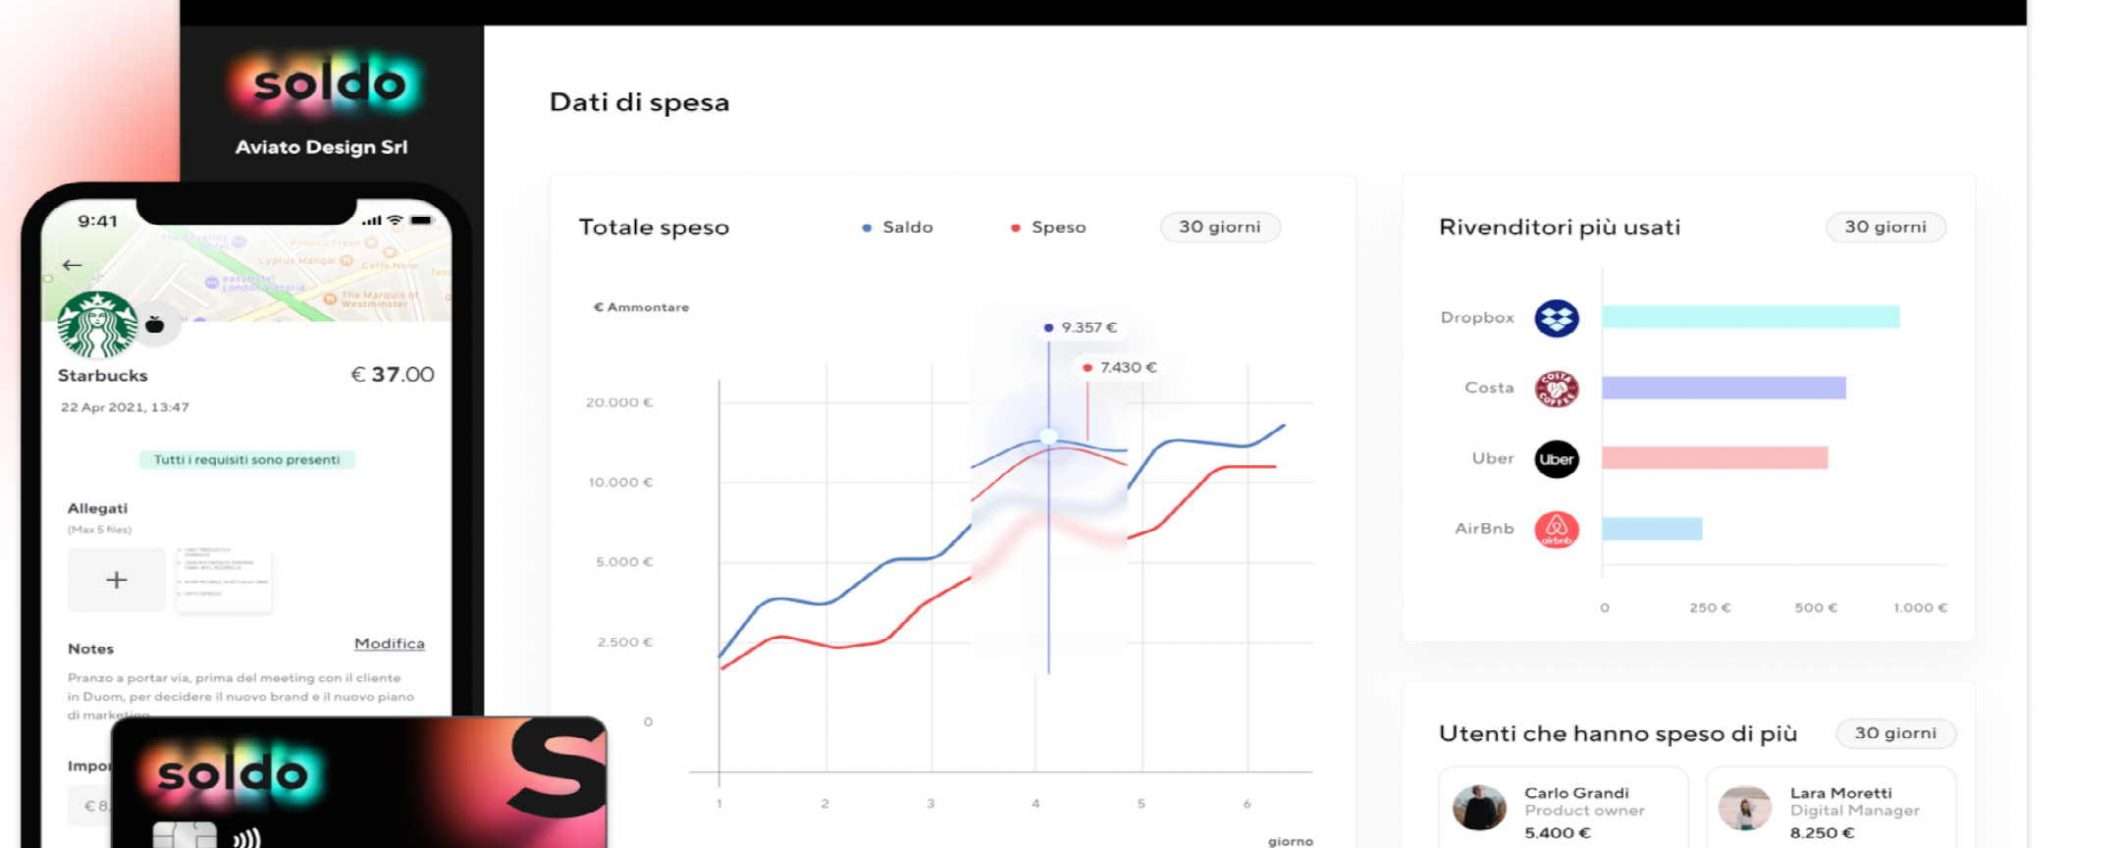Screen dimensions: 2120x848
Task: Click the Airbnb merchant logo icon
Action: 1556,529
